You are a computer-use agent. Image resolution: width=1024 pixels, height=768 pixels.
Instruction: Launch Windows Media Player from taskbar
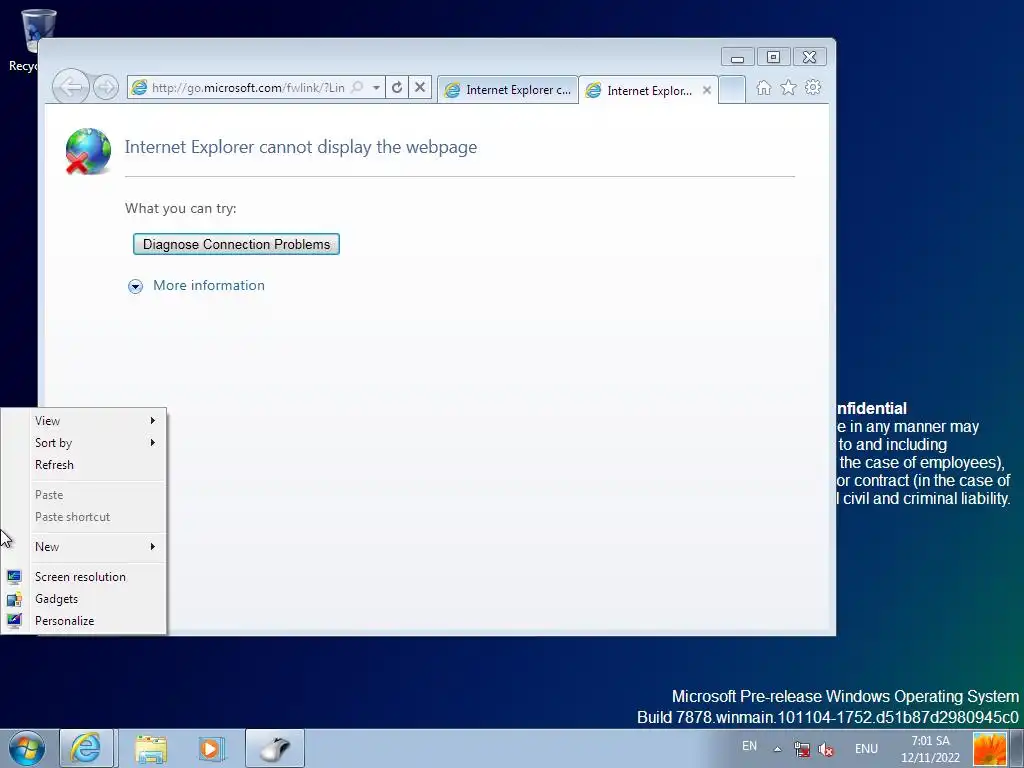click(211, 748)
